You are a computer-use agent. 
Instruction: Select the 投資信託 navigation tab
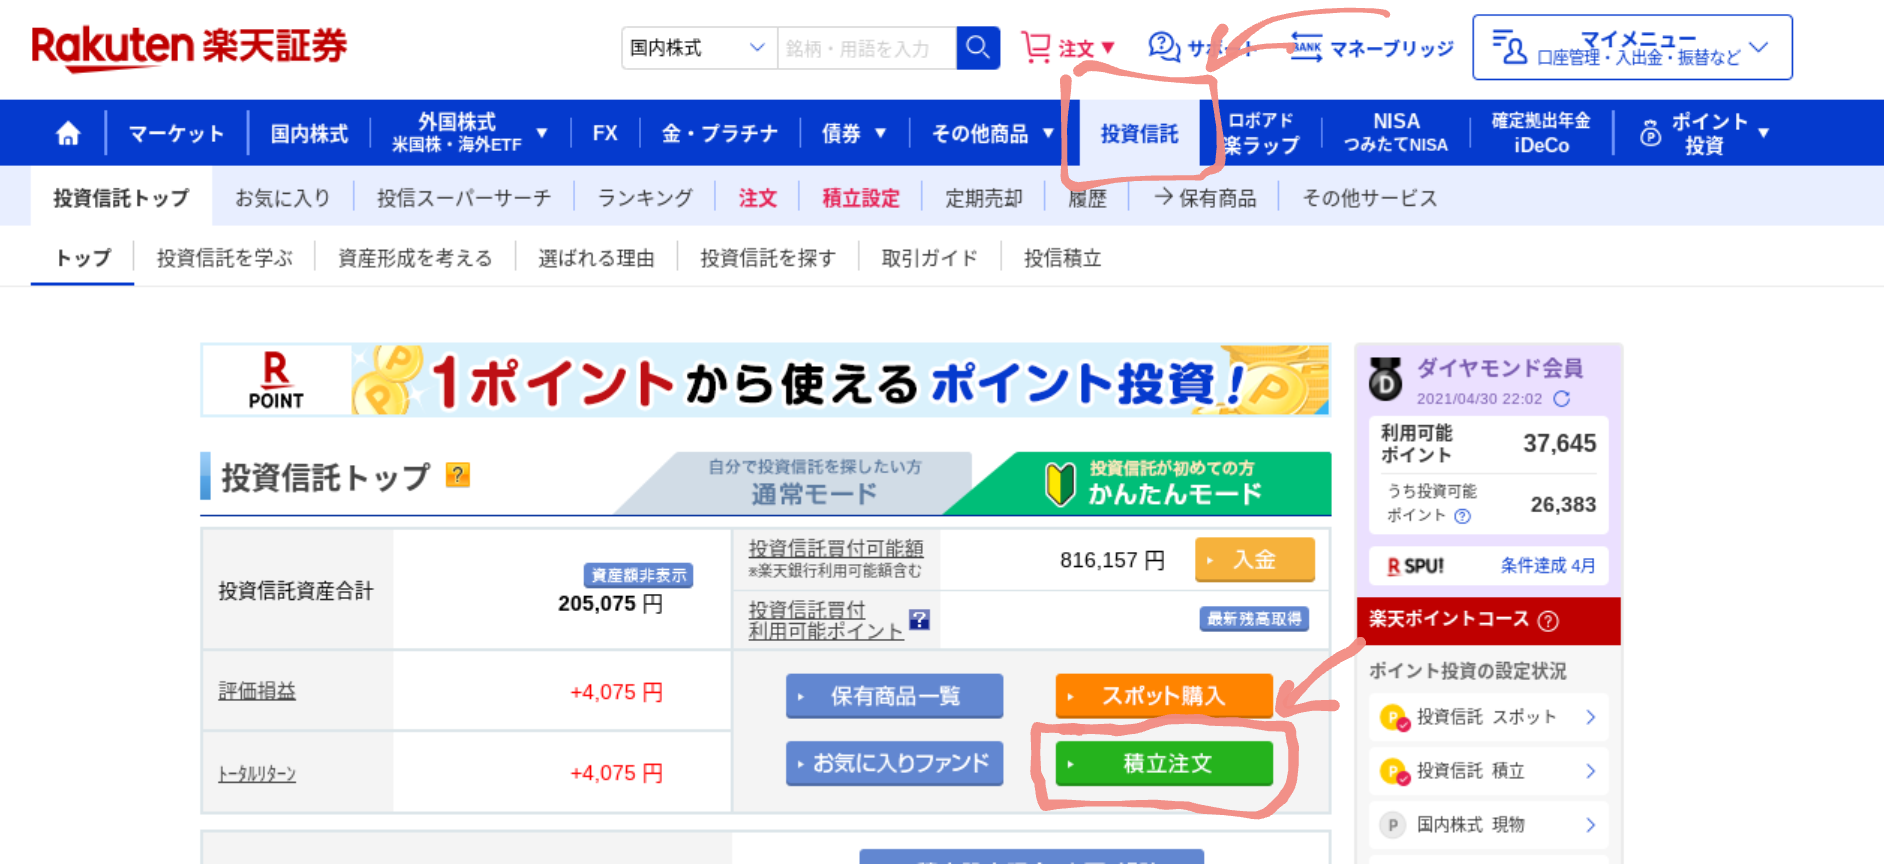tap(1139, 133)
